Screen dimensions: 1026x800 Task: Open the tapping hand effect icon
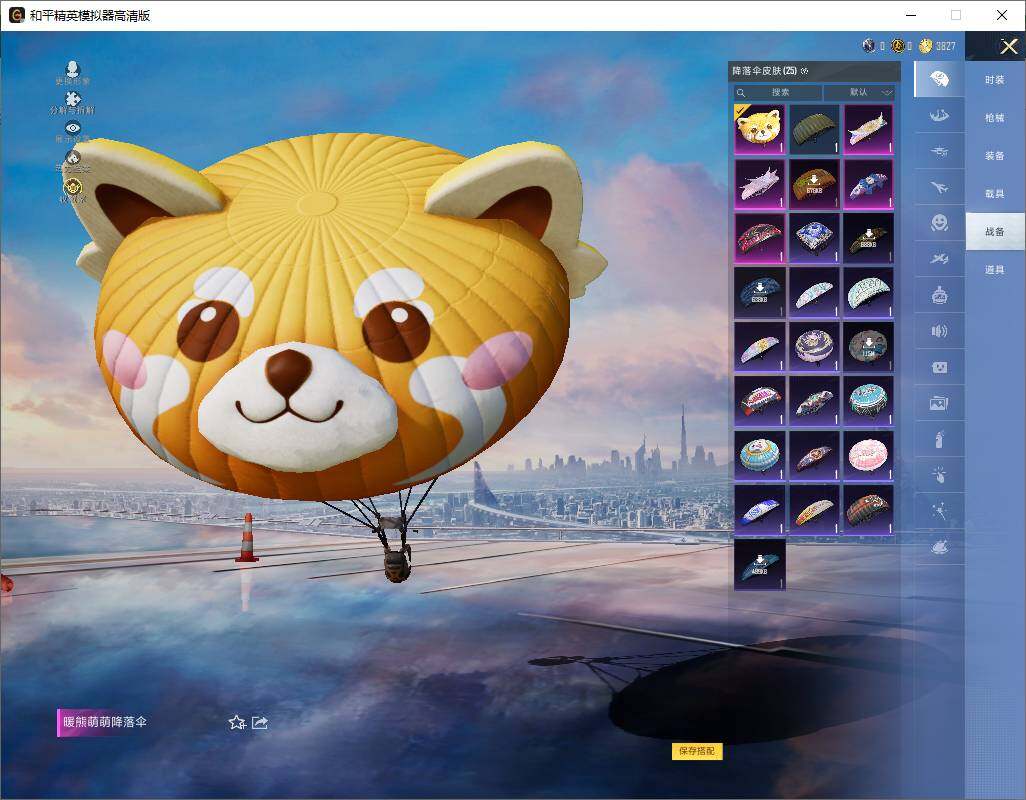pos(939,475)
